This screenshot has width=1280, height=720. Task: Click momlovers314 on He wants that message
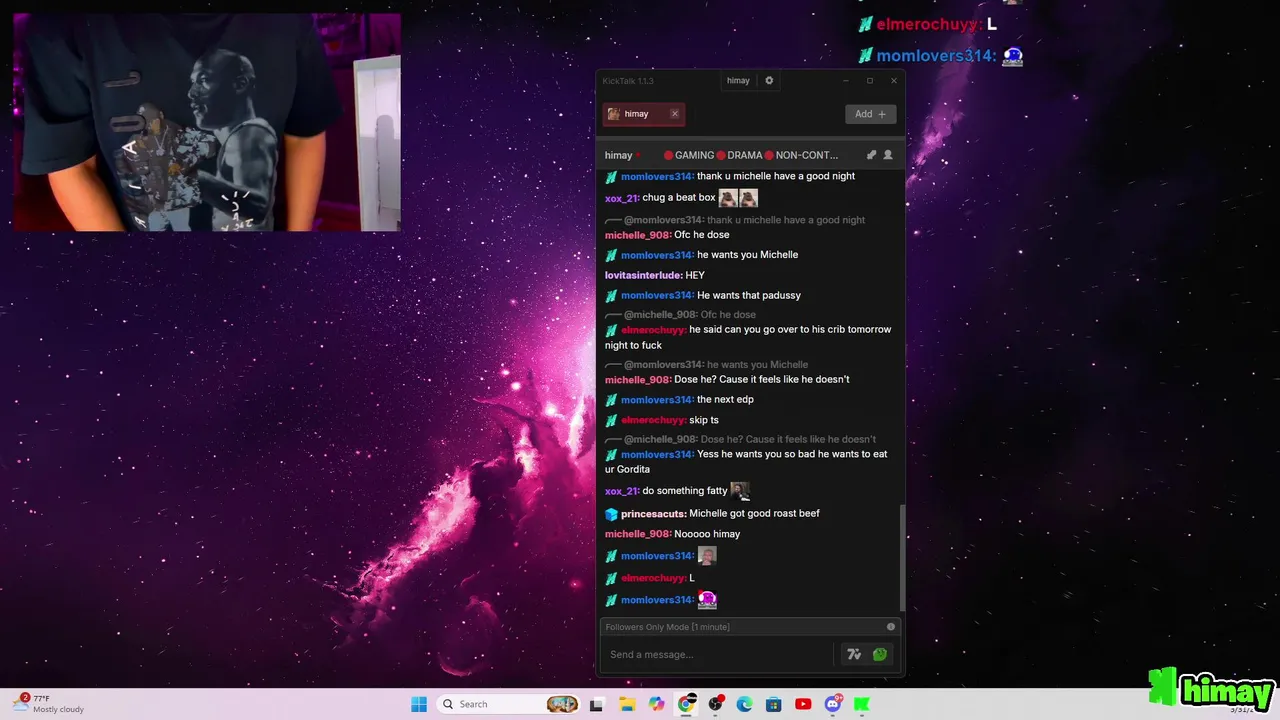(657, 295)
